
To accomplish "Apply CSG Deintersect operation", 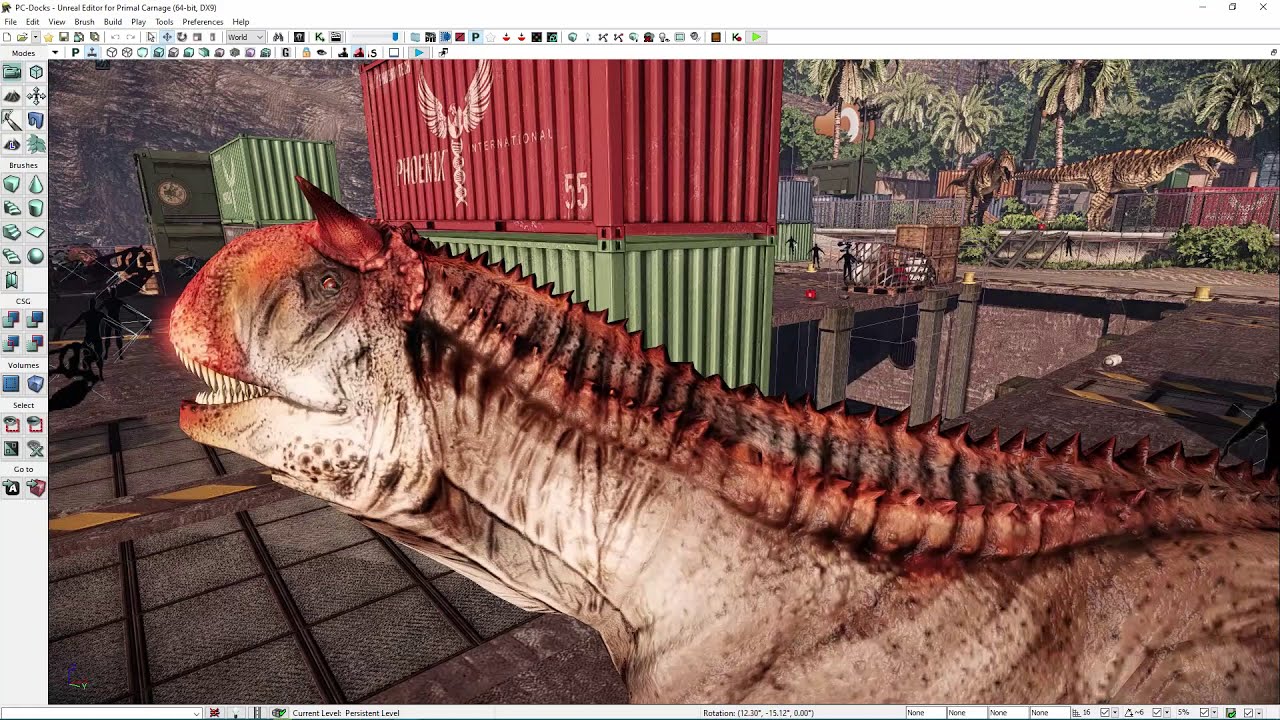I will [x=36, y=343].
